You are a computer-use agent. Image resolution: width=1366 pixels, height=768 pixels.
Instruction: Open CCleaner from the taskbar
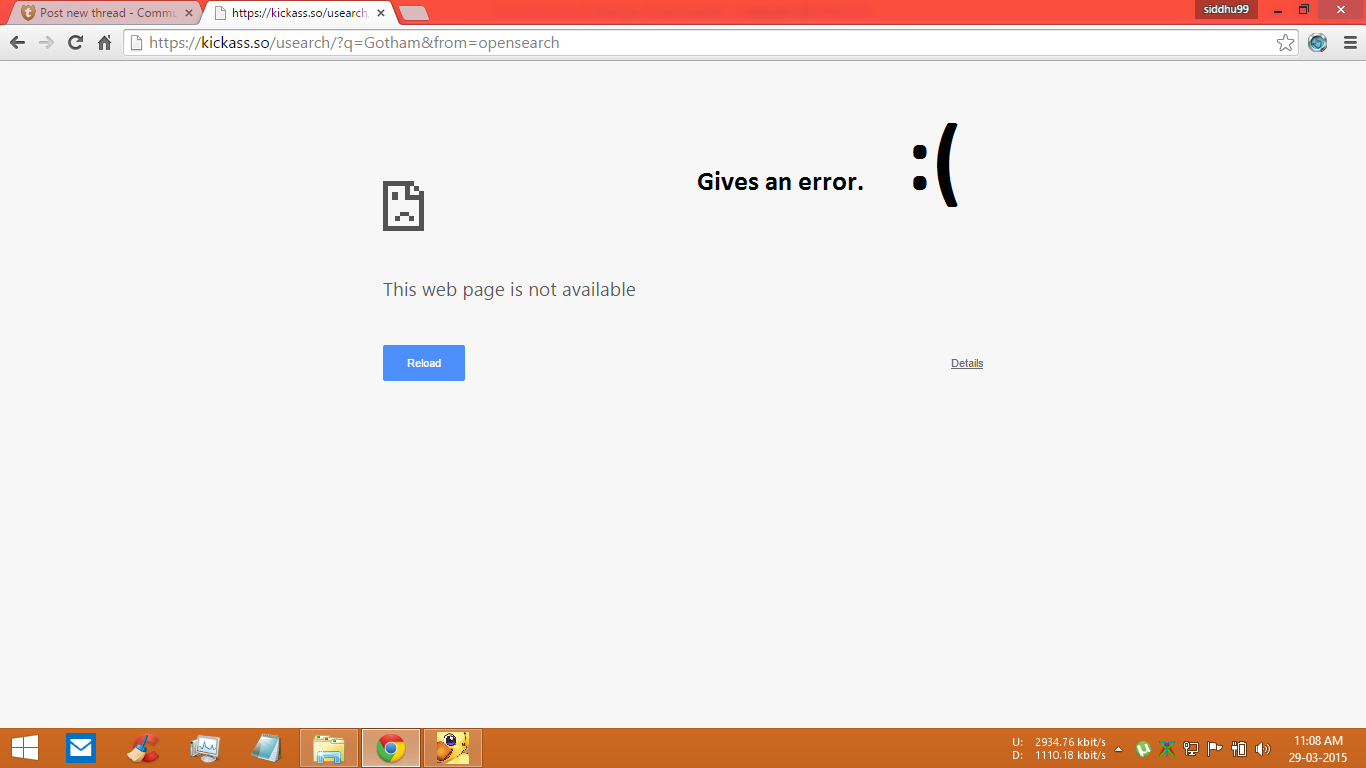(x=143, y=748)
